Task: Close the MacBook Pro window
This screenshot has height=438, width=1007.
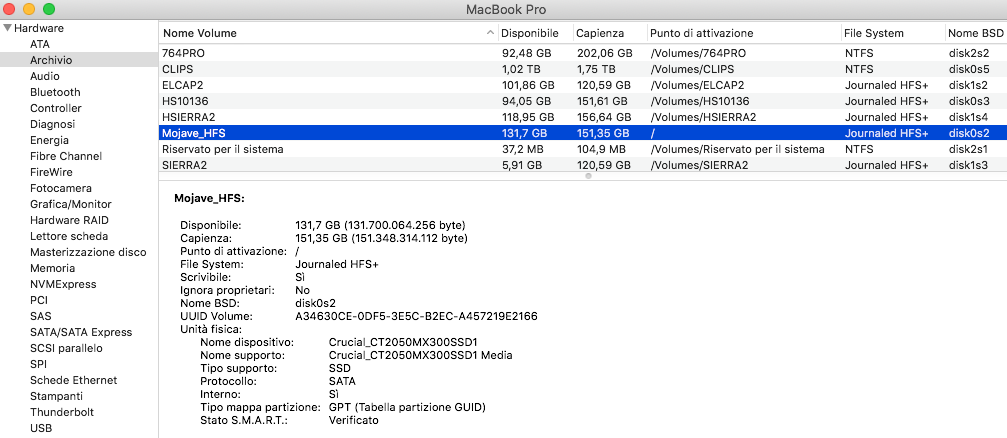Action: coord(10,9)
